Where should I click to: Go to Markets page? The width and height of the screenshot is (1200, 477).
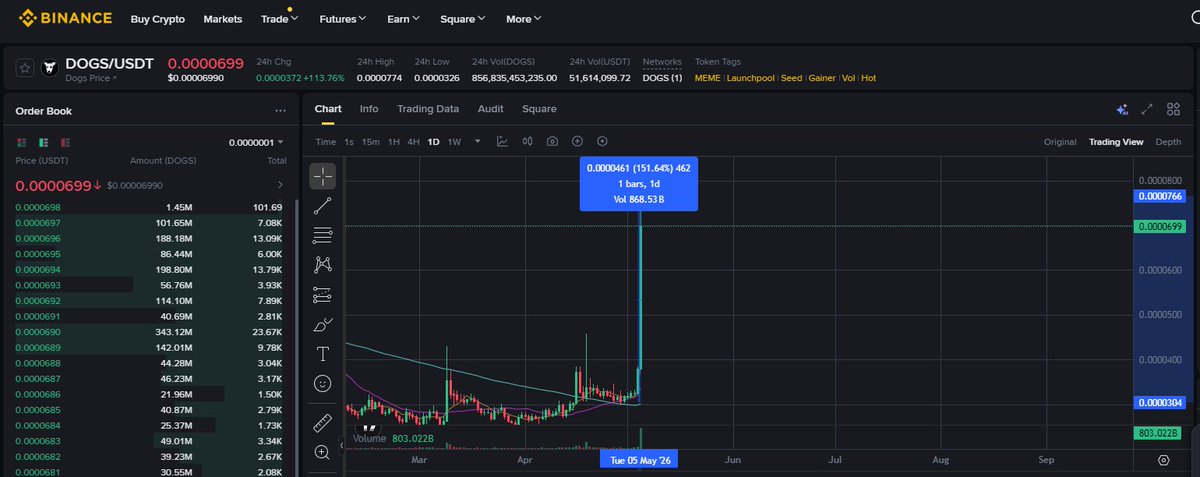[222, 19]
